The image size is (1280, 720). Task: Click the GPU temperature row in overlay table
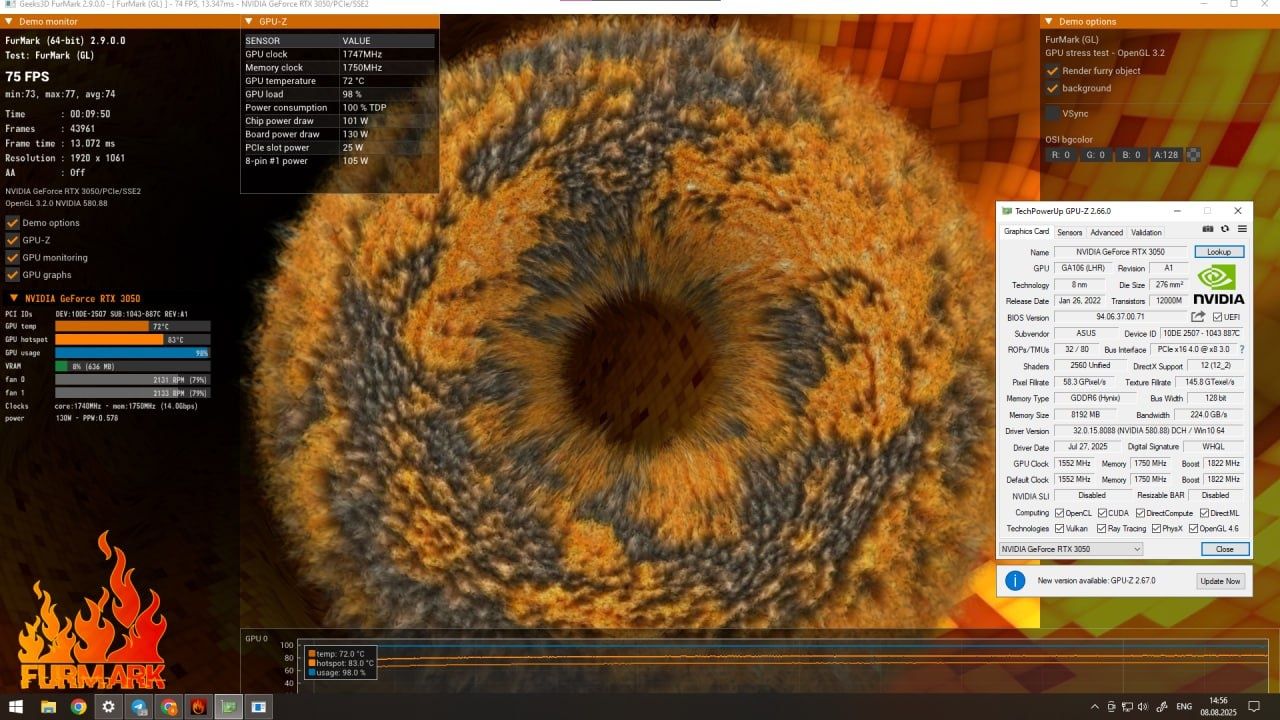pyautogui.click(x=339, y=81)
